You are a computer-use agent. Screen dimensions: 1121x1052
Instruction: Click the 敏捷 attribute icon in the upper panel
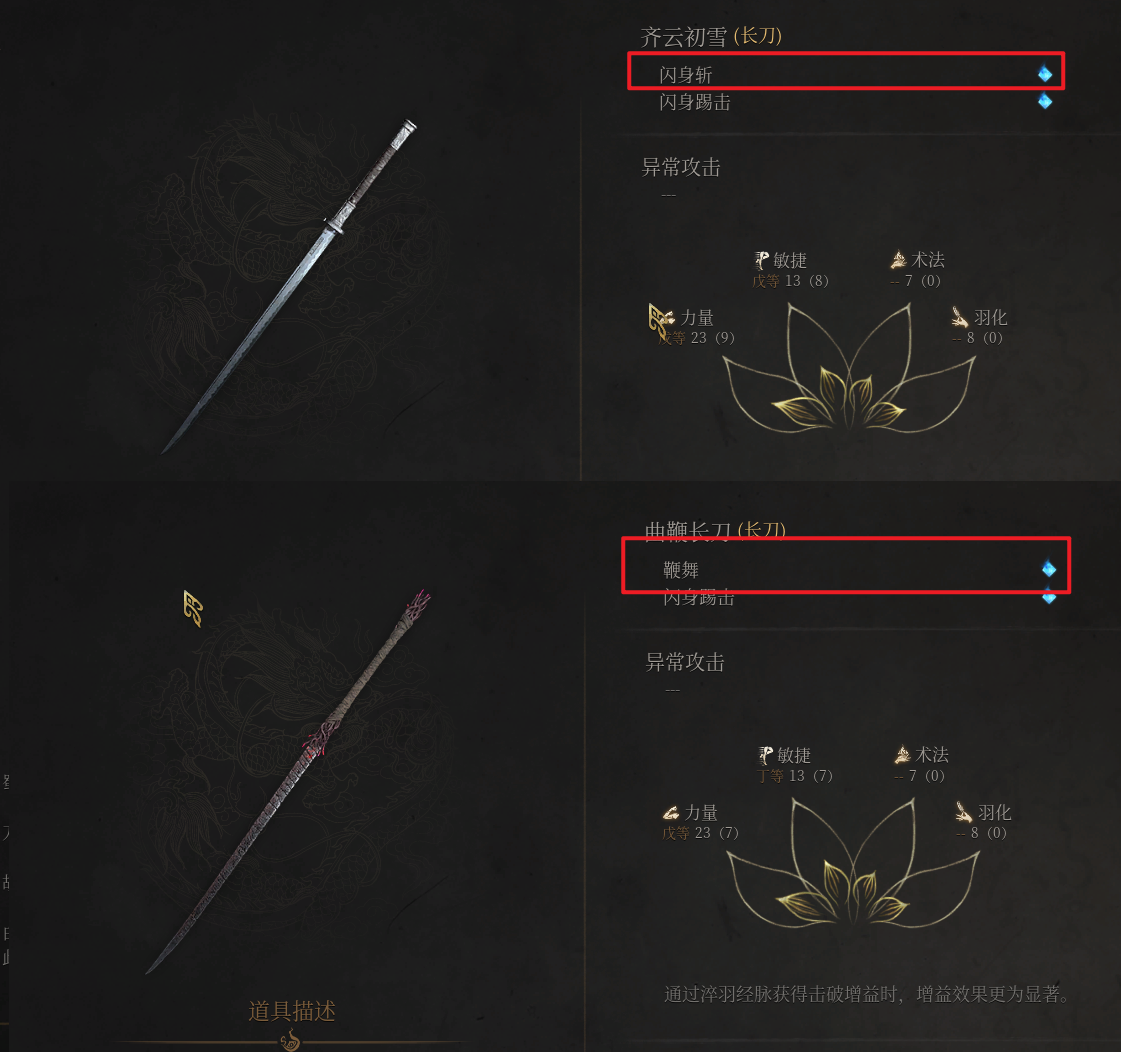coord(761,260)
